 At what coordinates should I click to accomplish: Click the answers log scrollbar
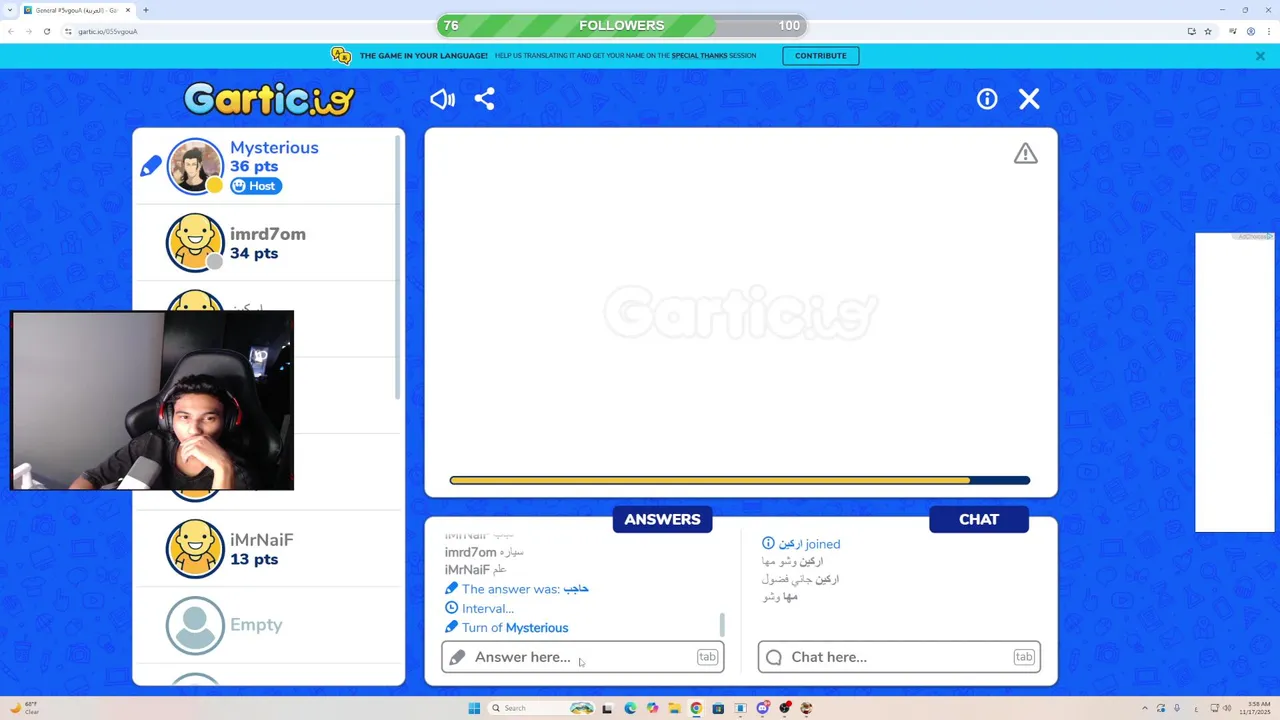click(722, 625)
